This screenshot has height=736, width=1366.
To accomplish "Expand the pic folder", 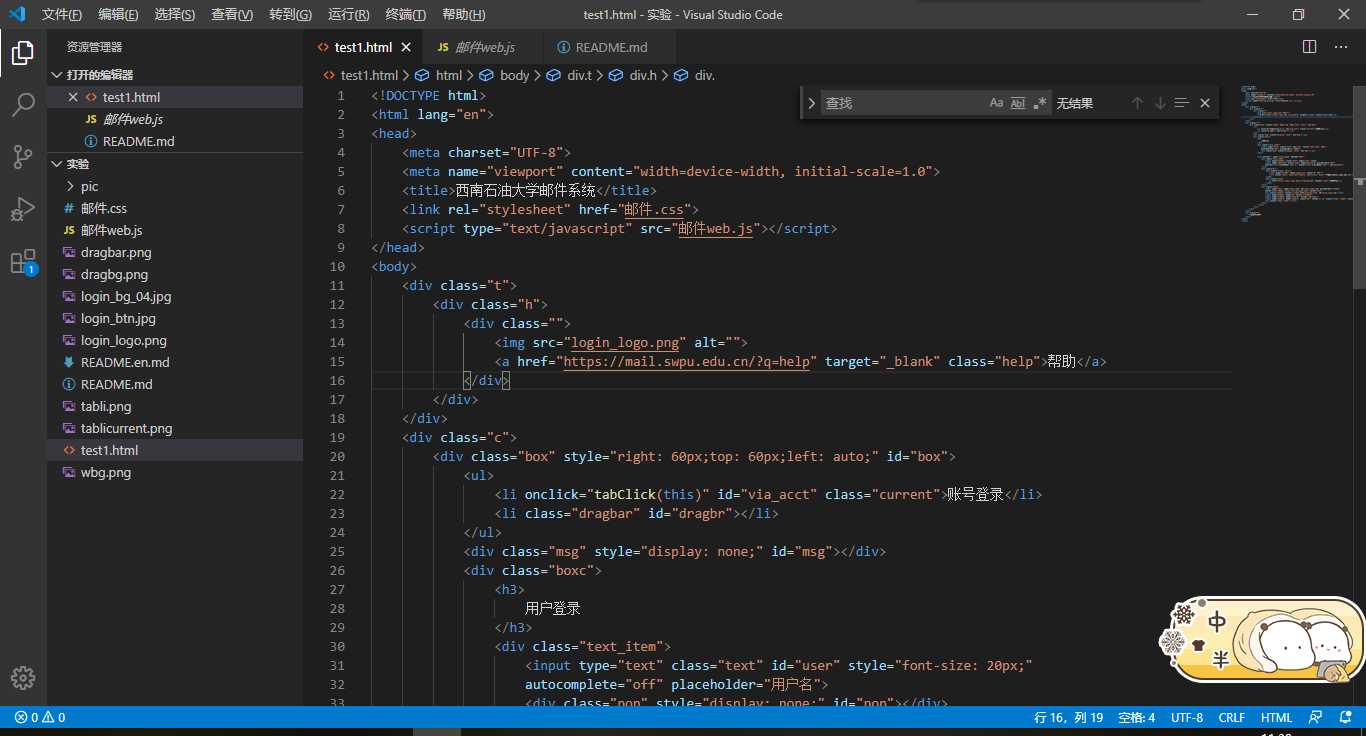I will coord(175,186).
